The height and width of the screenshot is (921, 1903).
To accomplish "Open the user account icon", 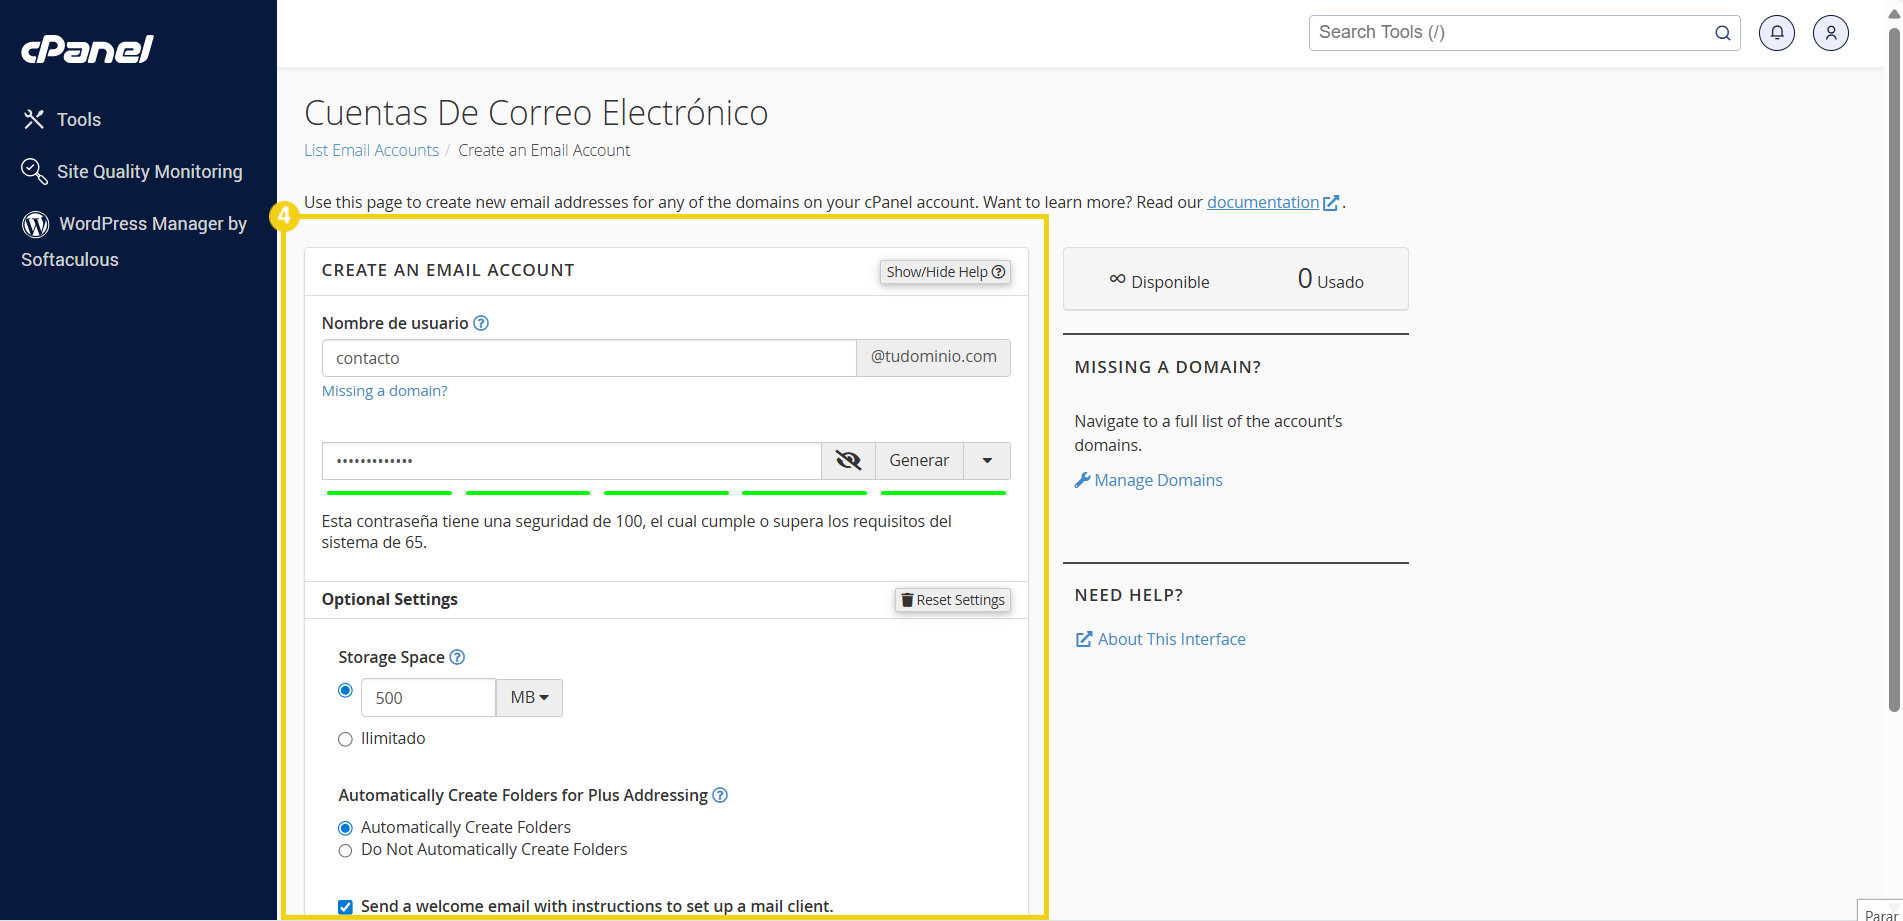I will coord(1830,33).
